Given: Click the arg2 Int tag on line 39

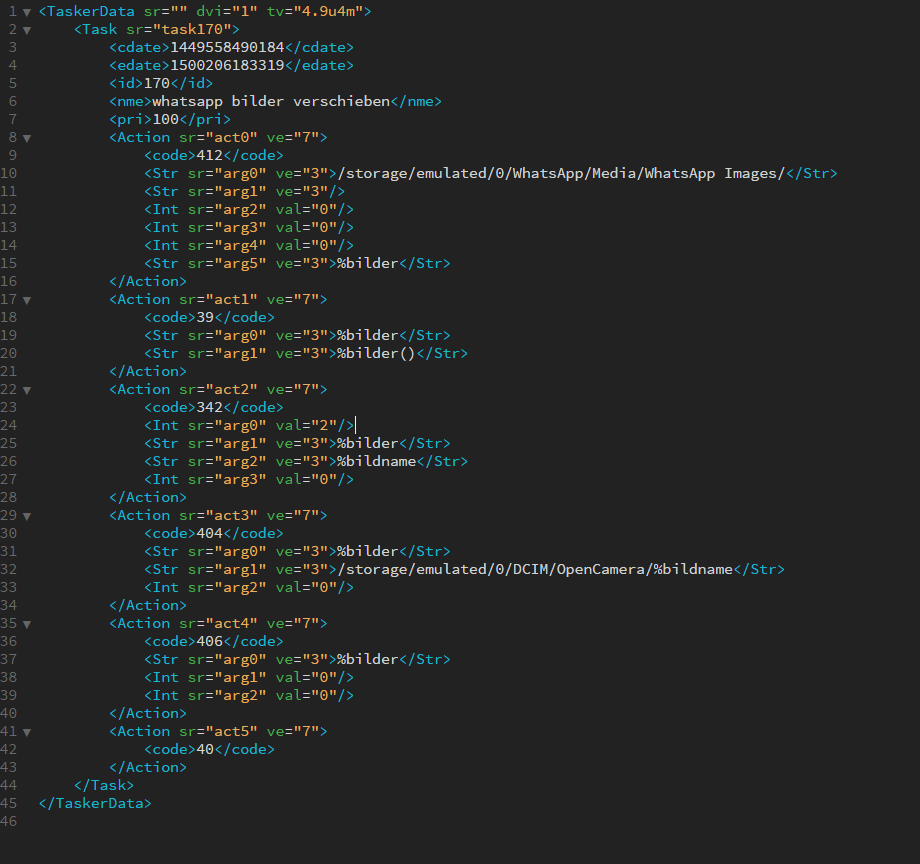Looking at the screenshot, I should coord(249,695).
